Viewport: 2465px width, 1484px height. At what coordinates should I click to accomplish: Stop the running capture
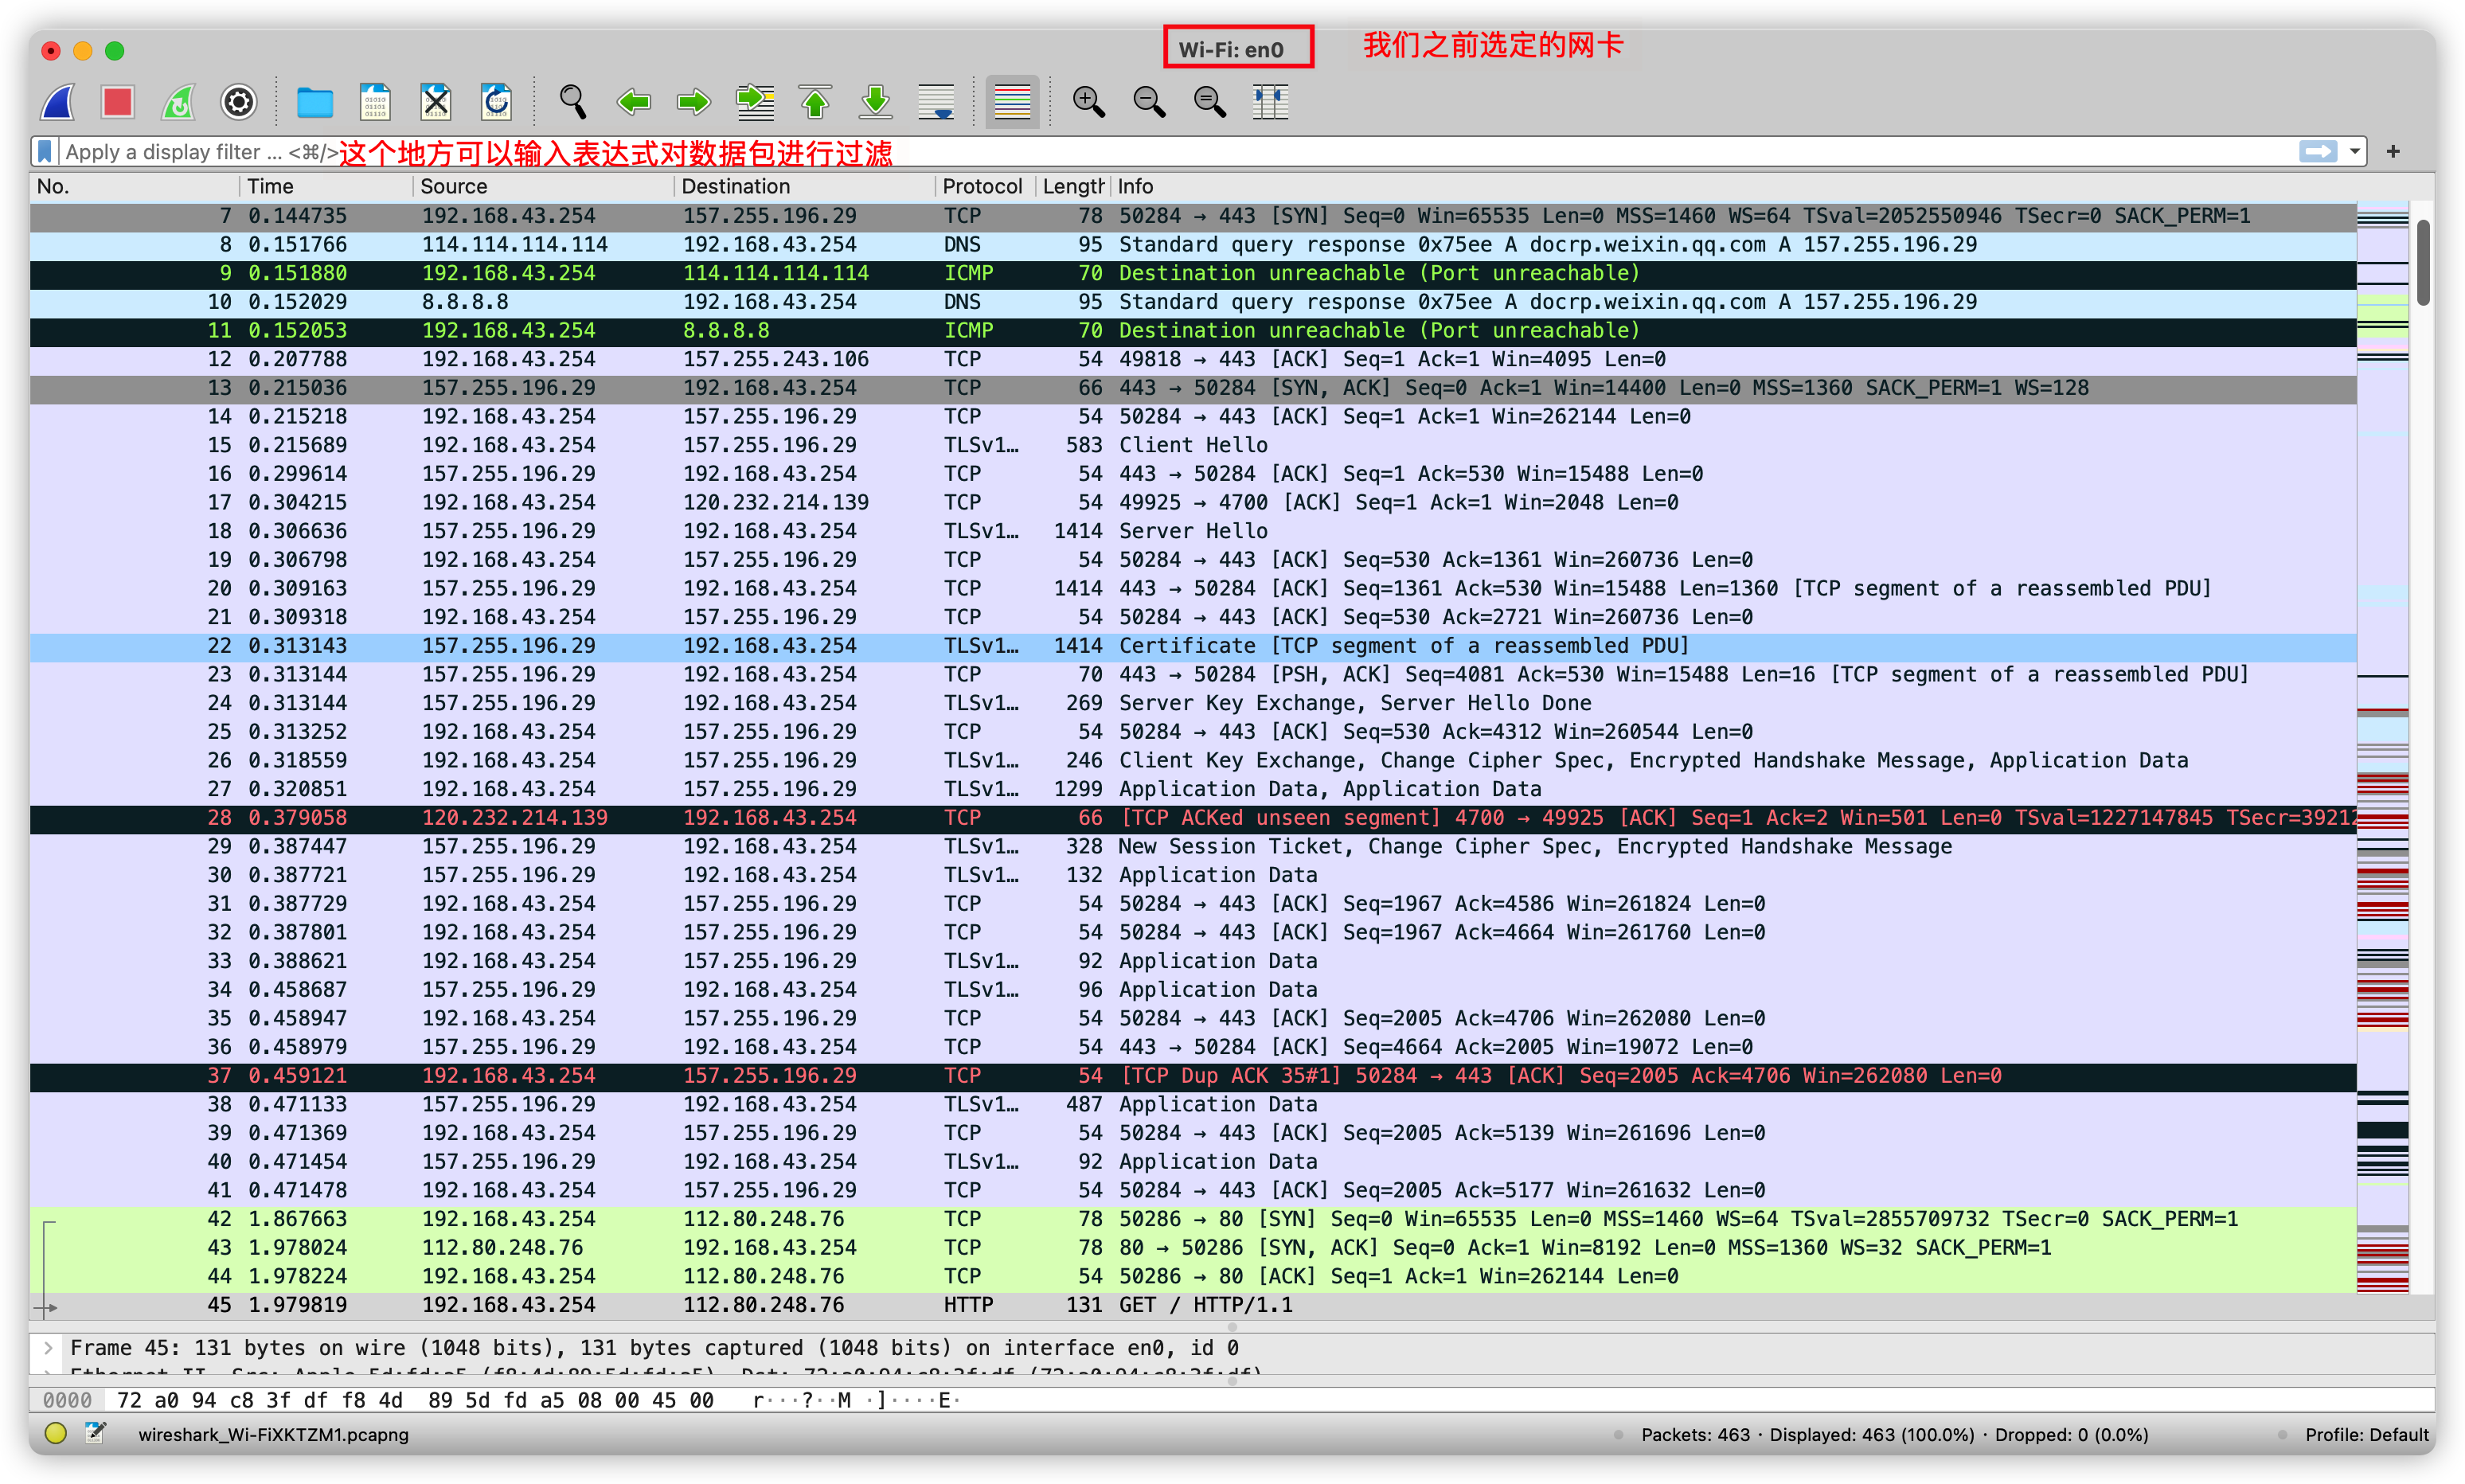pos(117,101)
